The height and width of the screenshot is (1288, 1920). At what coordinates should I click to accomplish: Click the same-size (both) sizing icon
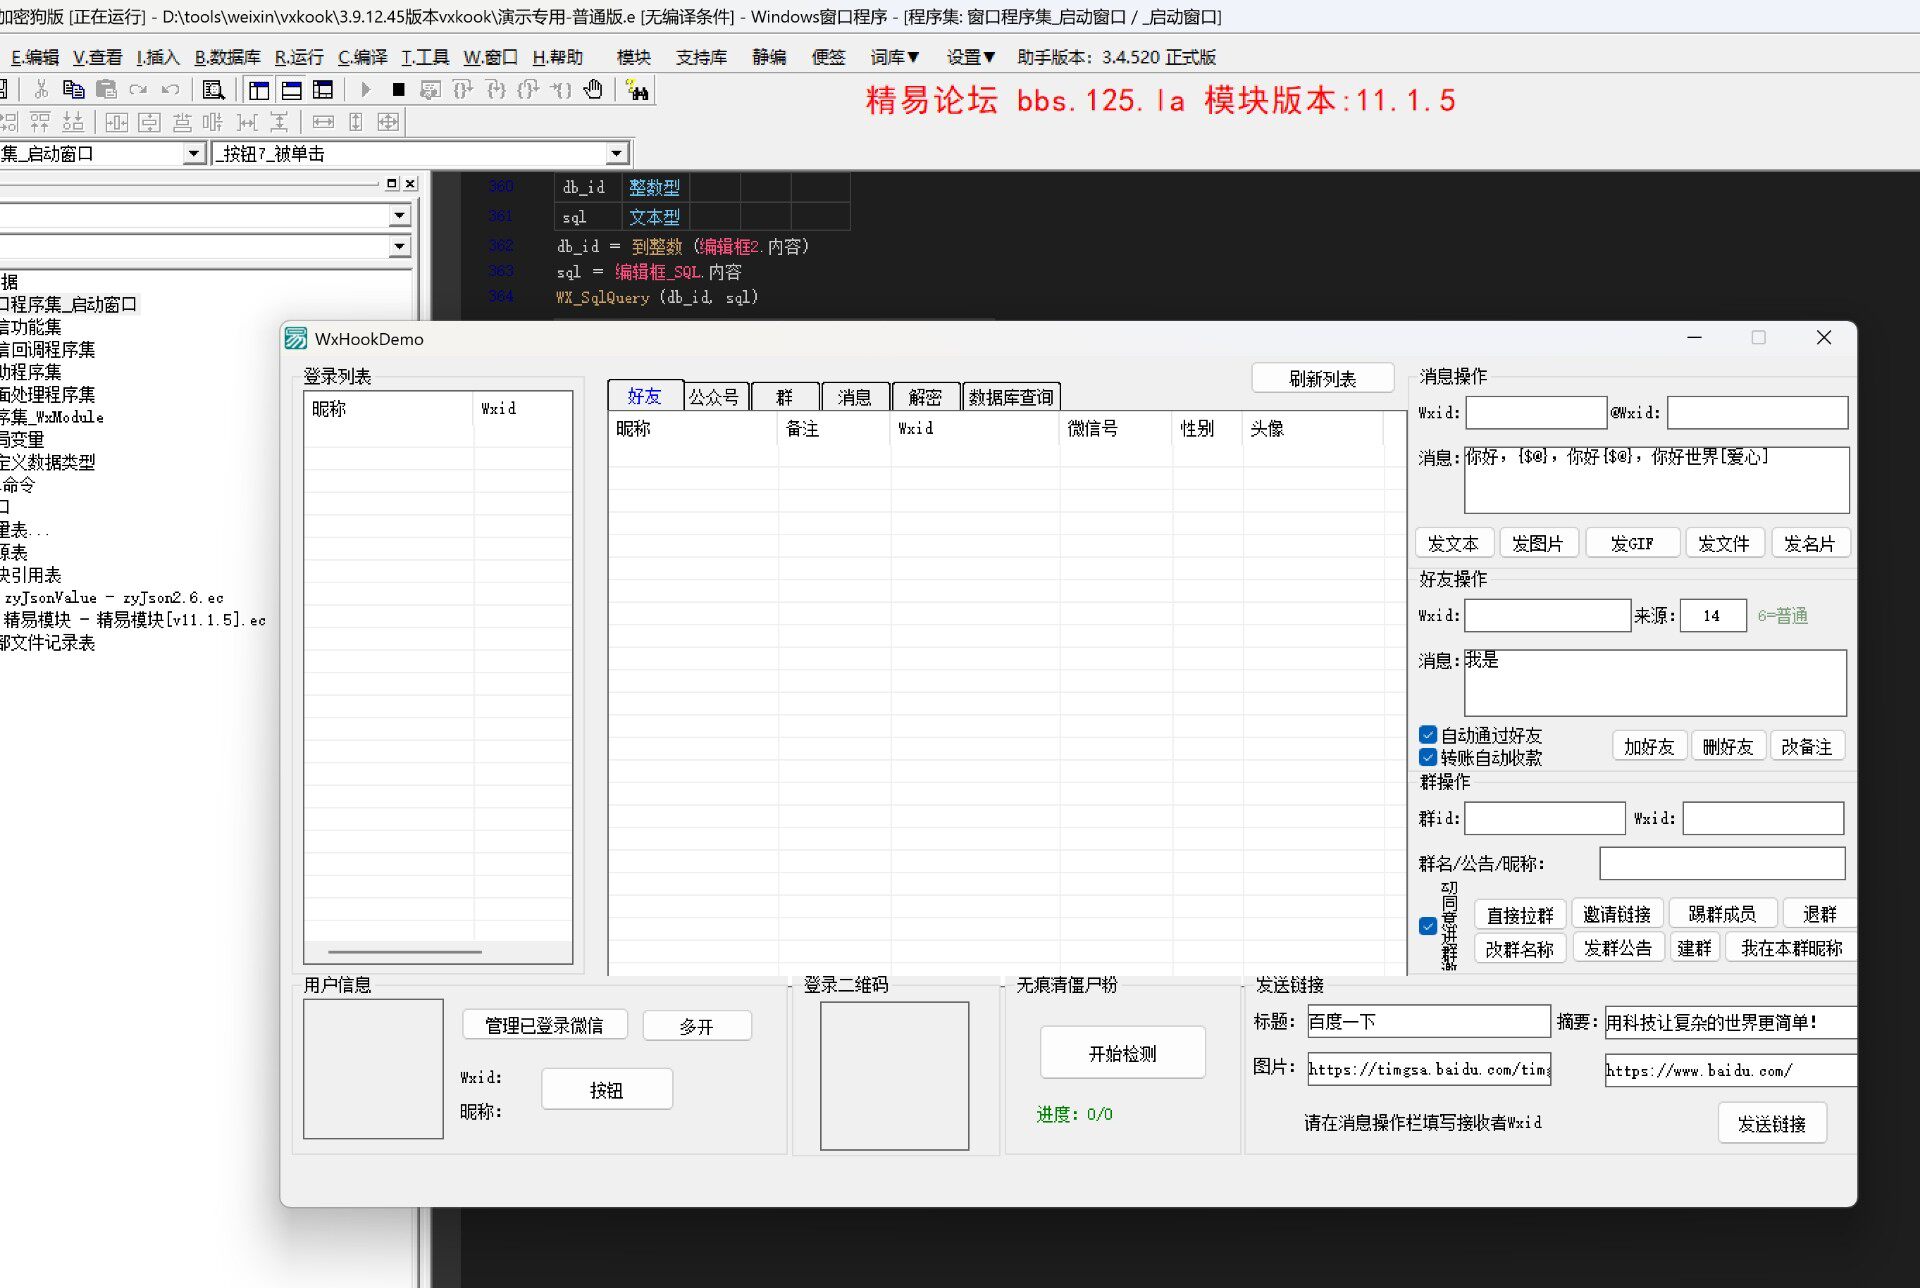point(388,122)
